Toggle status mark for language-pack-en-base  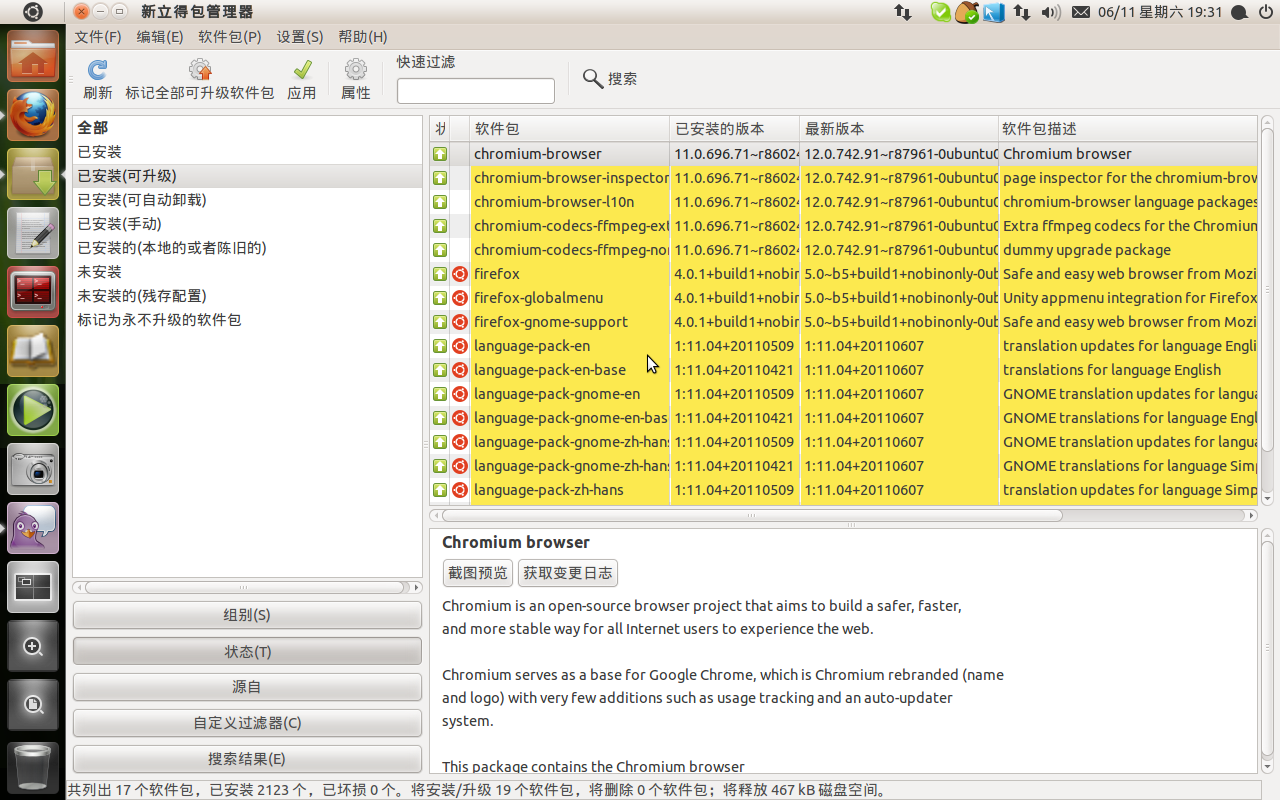[x=439, y=370]
